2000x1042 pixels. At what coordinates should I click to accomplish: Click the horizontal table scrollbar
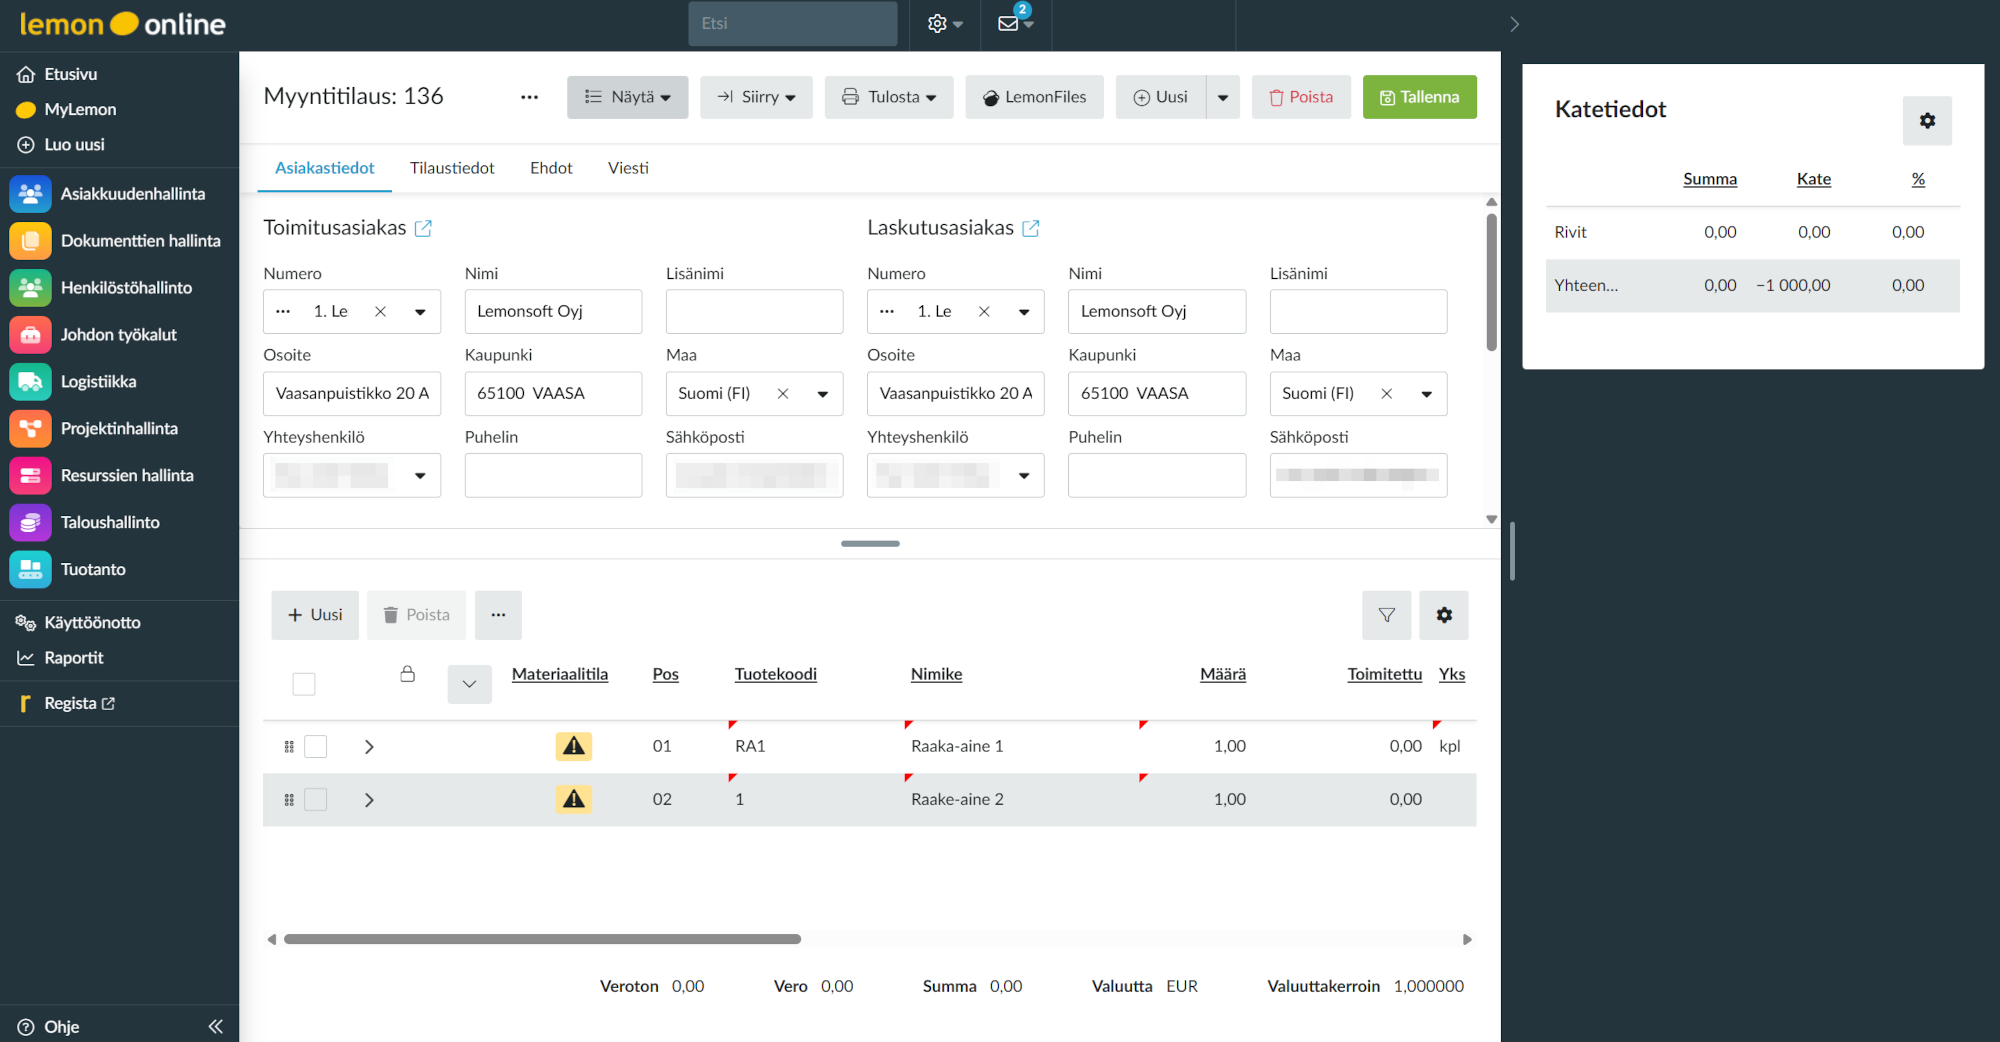tap(542, 939)
